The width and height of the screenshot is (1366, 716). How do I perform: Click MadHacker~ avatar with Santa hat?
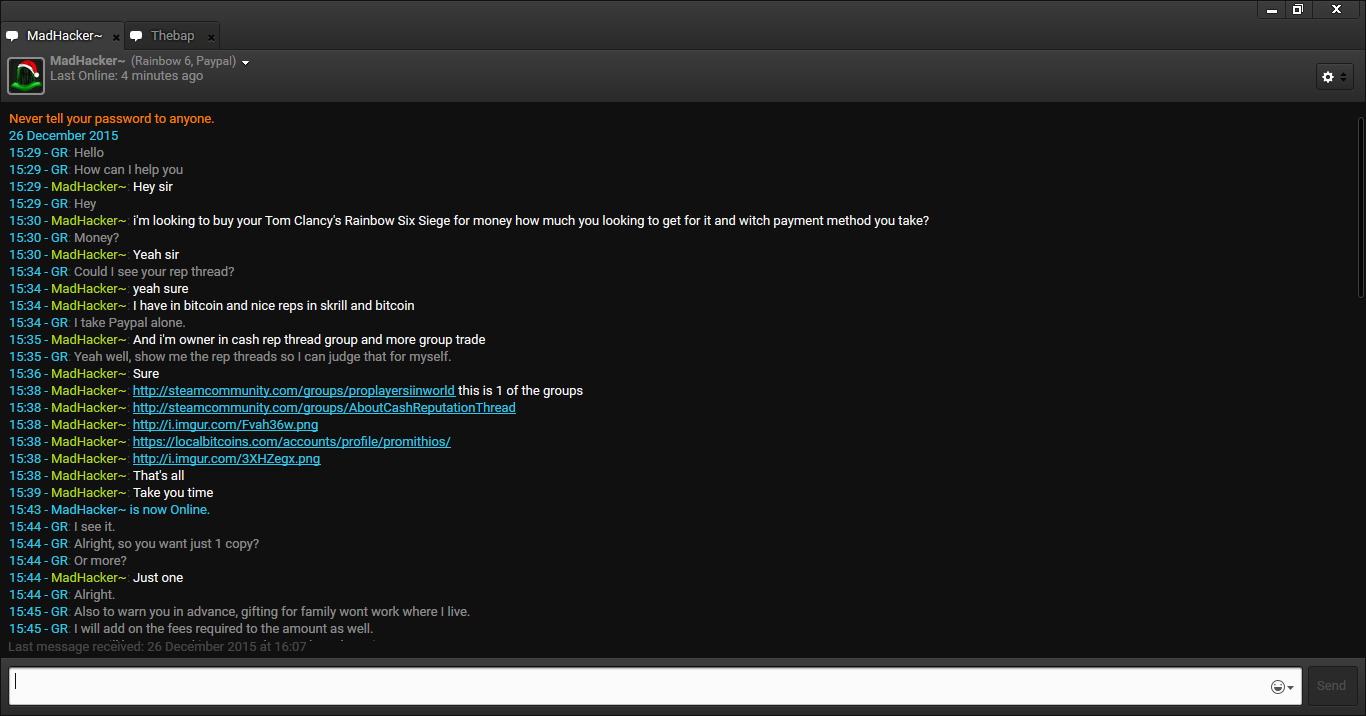26,76
